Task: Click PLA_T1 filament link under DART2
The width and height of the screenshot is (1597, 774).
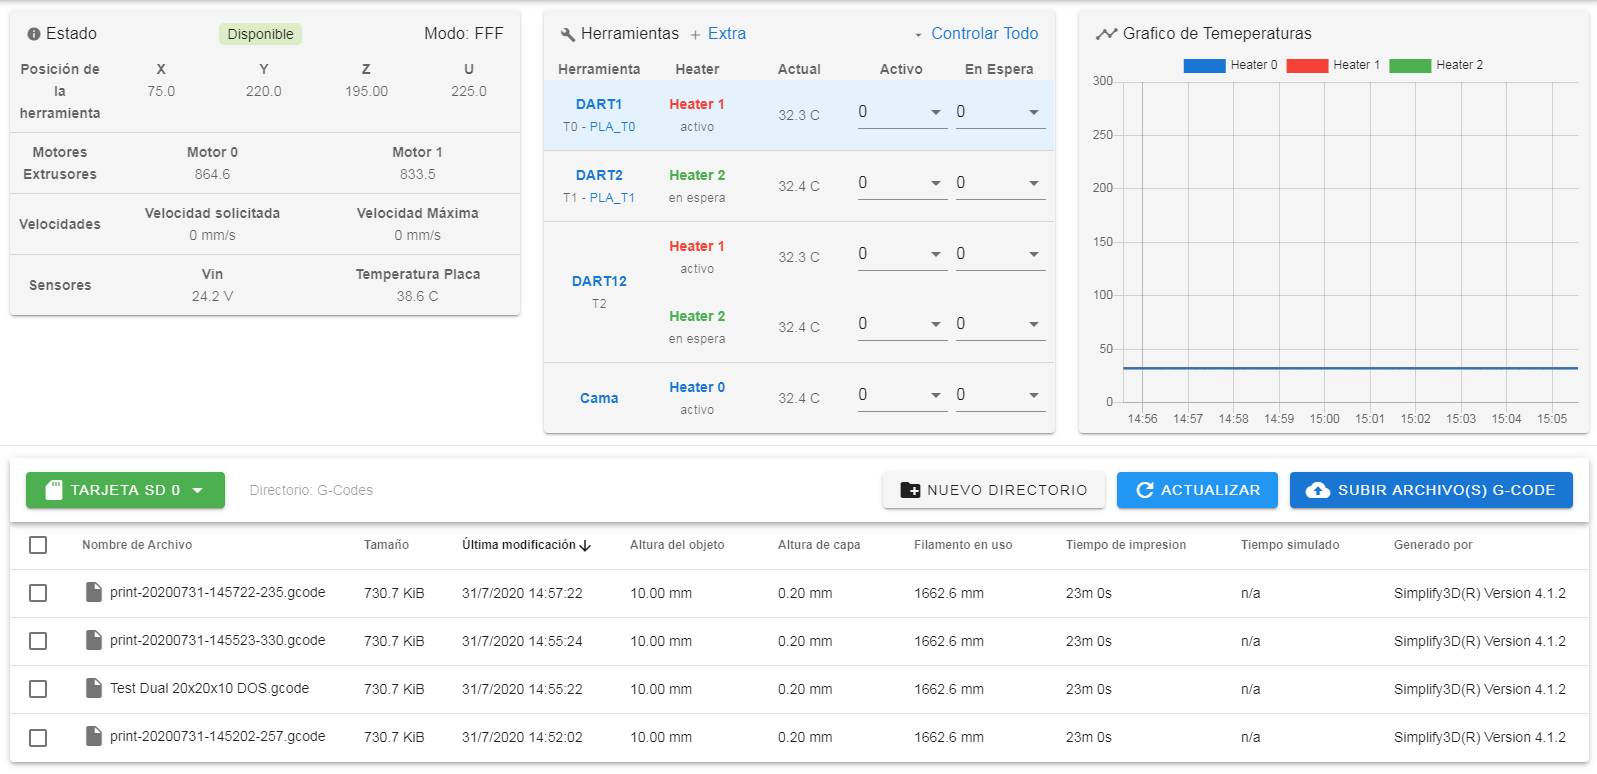Action: click(x=612, y=198)
